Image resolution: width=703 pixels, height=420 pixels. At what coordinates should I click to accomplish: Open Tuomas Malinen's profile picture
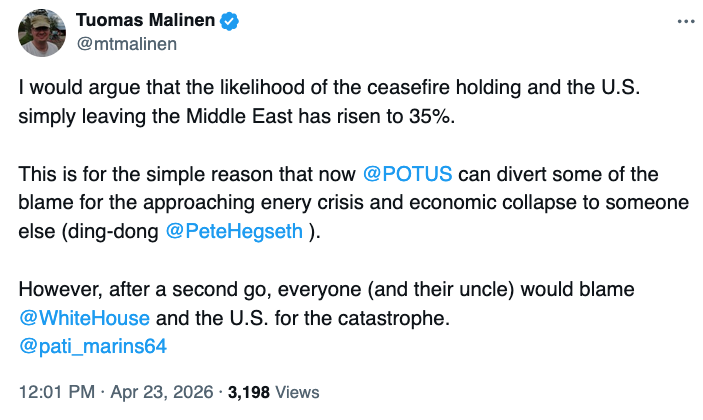43,33
